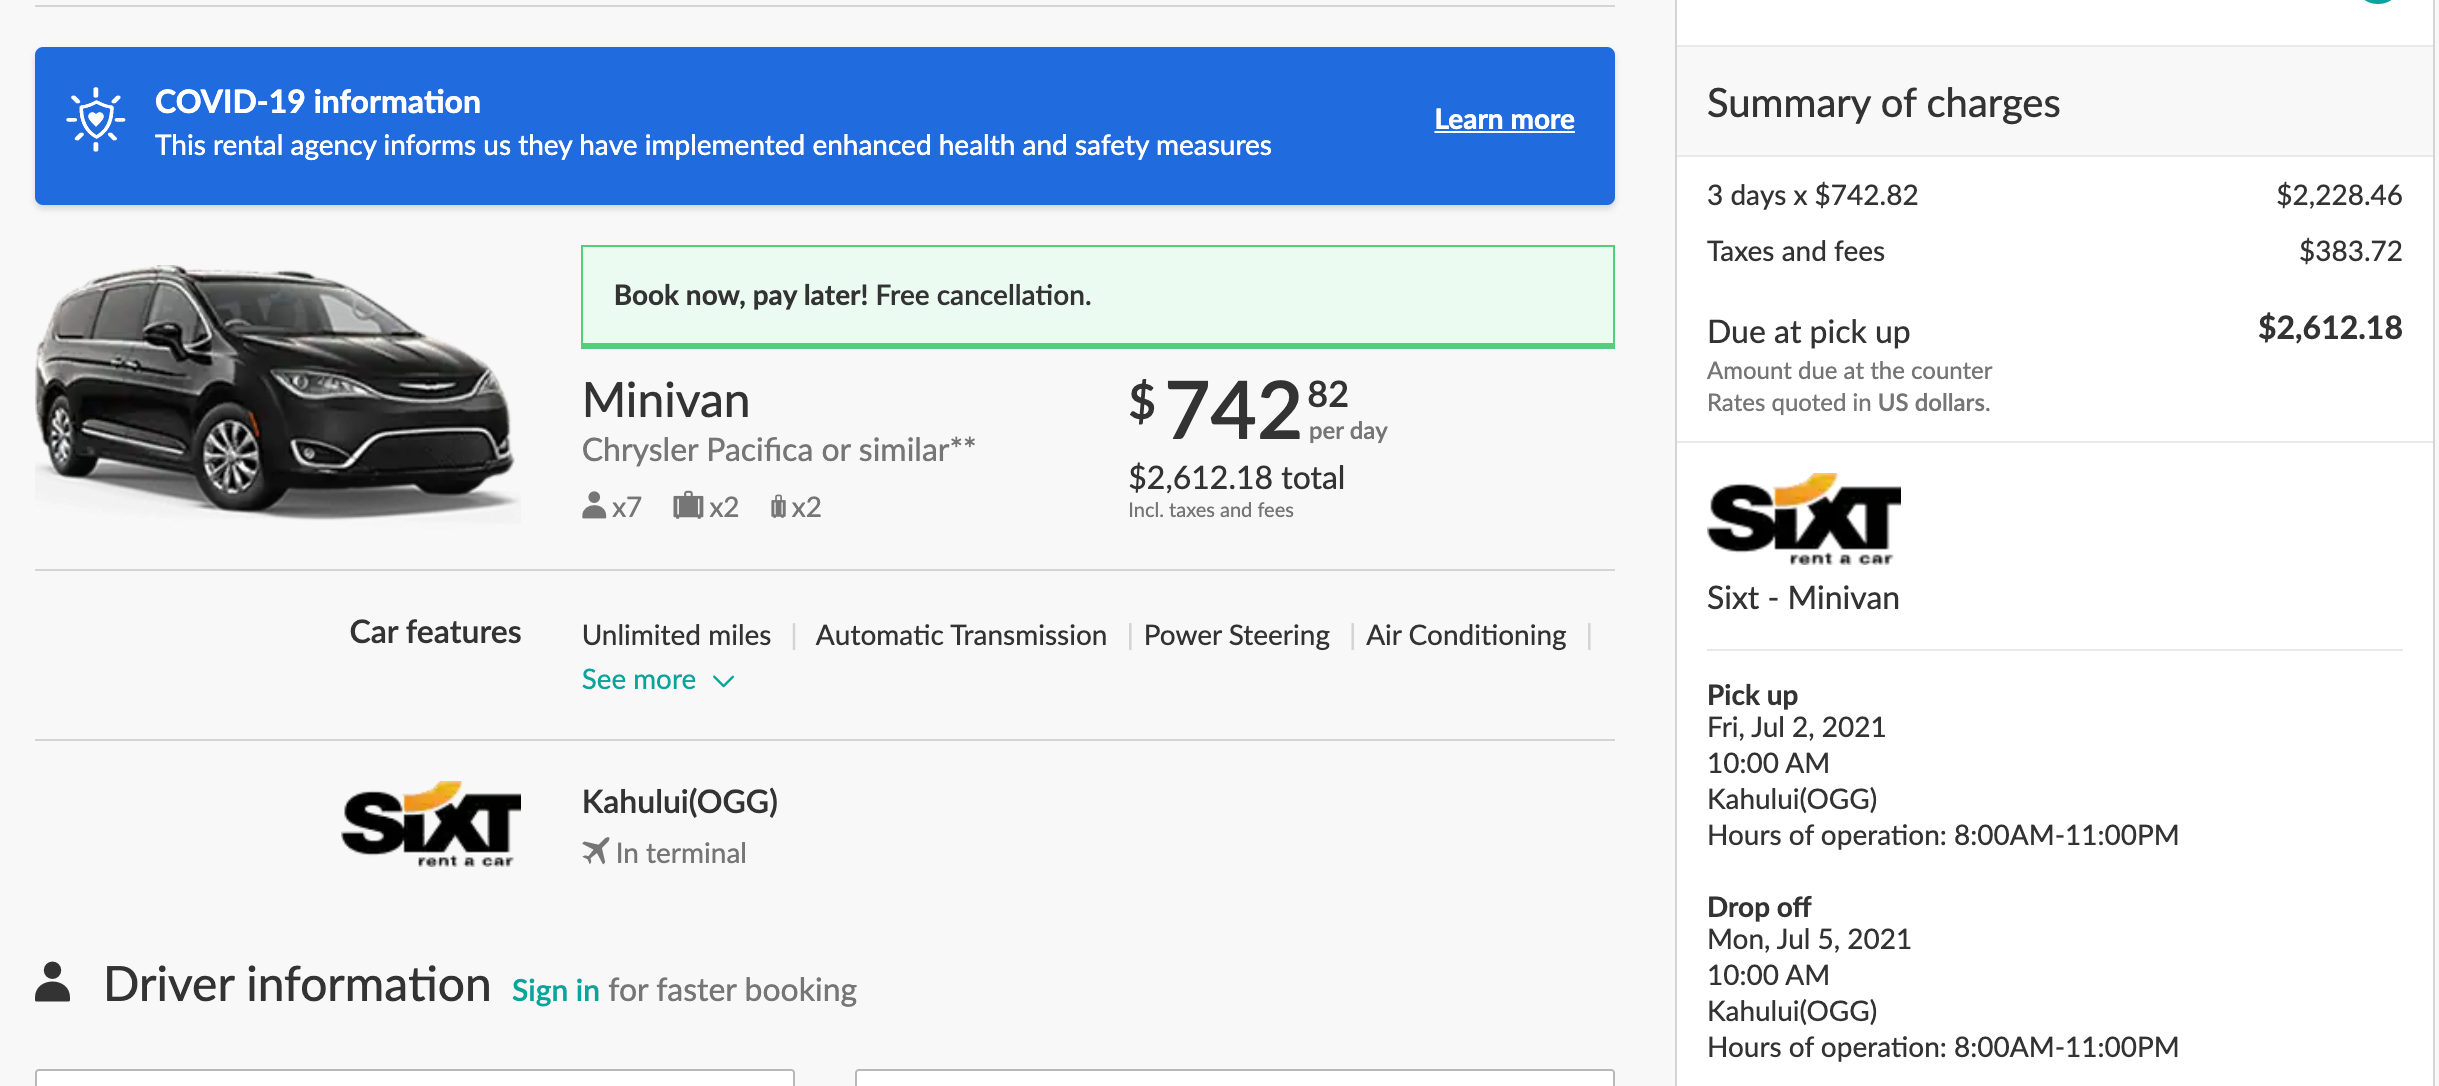
Task: Click the Unlimited miles feature
Action: click(676, 636)
